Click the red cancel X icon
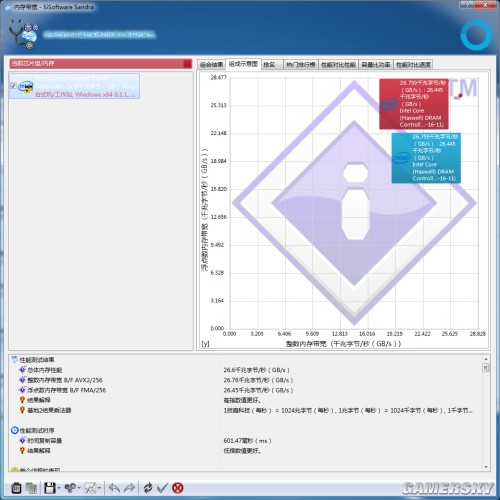500x500 pixels. pos(178,488)
